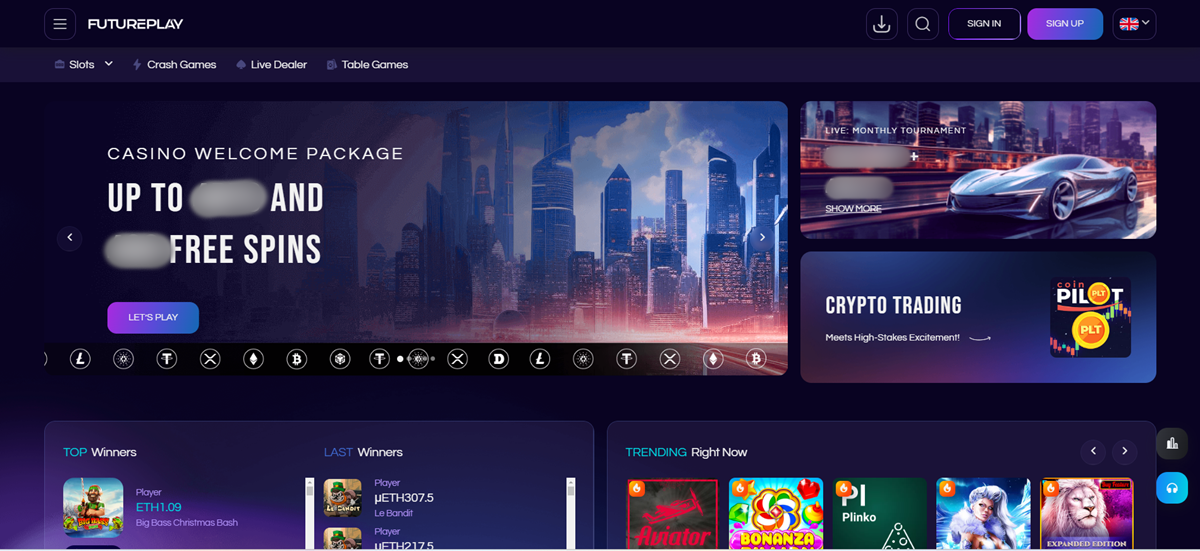Click the Meets High-Stakes Excitement text
The height and width of the screenshot is (551, 1200).
(893, 337)
